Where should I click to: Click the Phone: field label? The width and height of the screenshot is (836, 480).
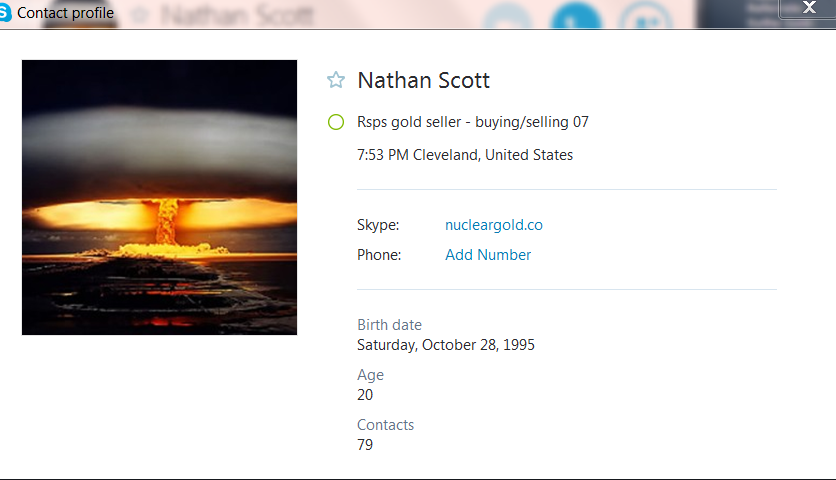pyautogui.click(x=379, y=255)
